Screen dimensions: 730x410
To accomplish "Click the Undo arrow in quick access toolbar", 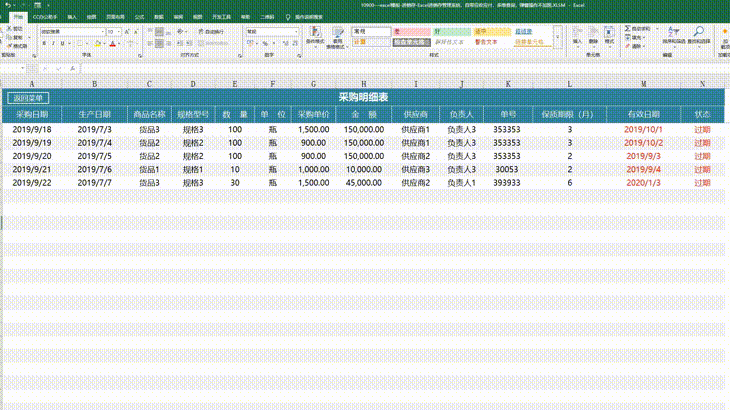I will click(x=8, y=5).
